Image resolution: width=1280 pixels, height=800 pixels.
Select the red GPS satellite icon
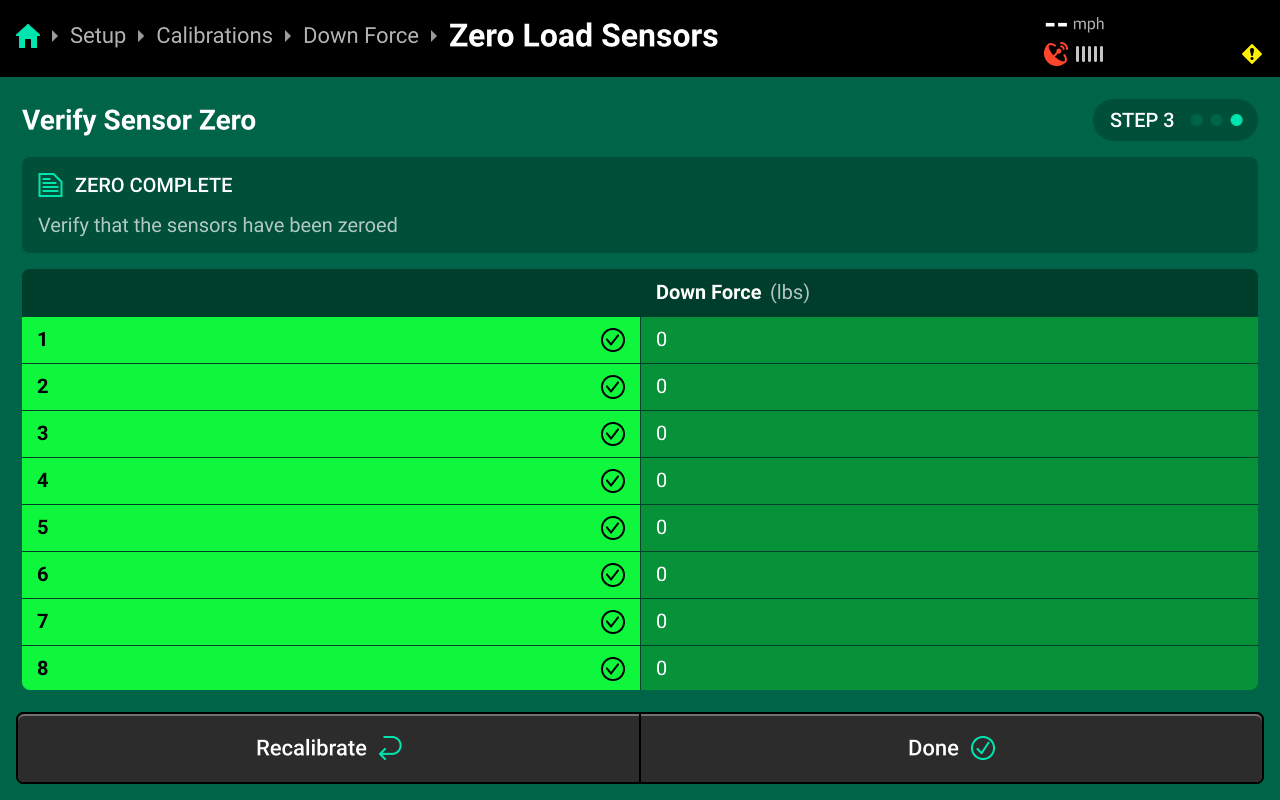click(x=1055, y=54)
